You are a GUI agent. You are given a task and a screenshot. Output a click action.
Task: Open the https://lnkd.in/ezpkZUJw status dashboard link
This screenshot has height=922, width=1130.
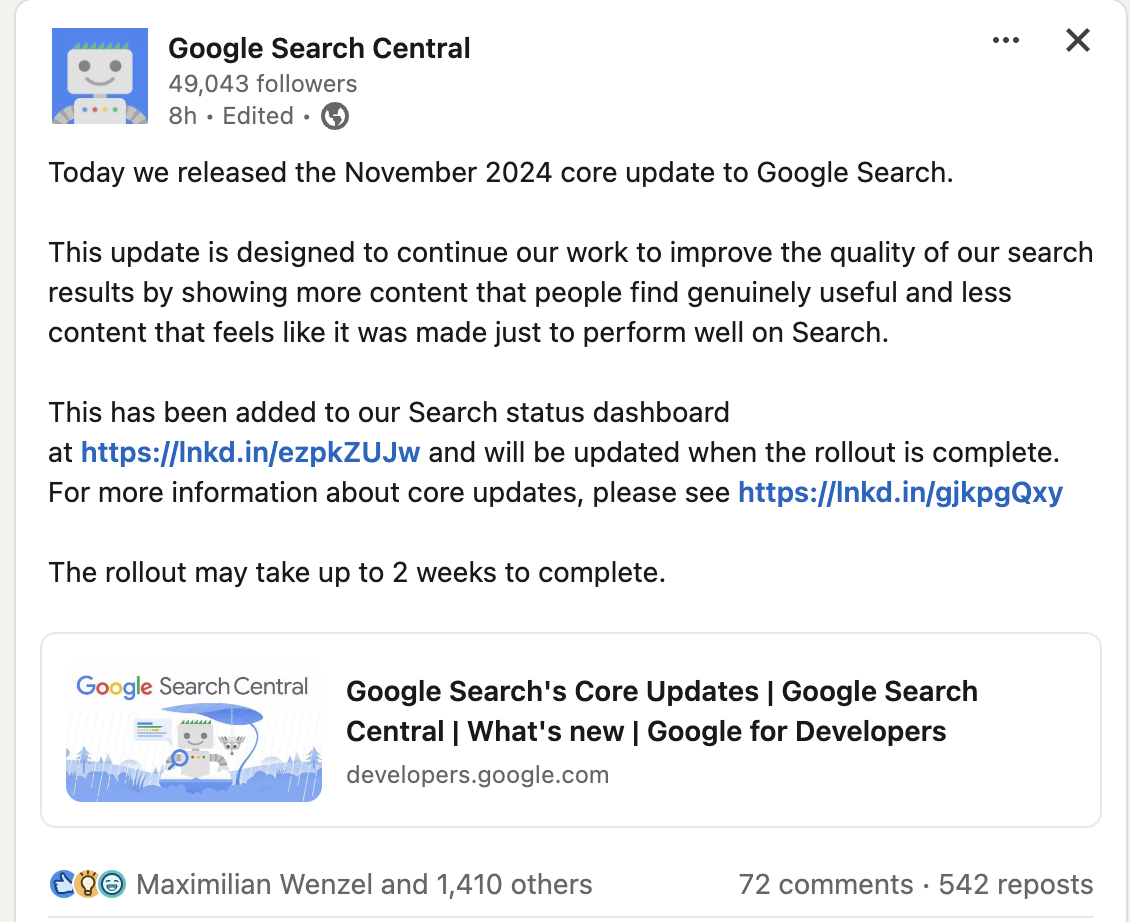click(x=250, y=452)
